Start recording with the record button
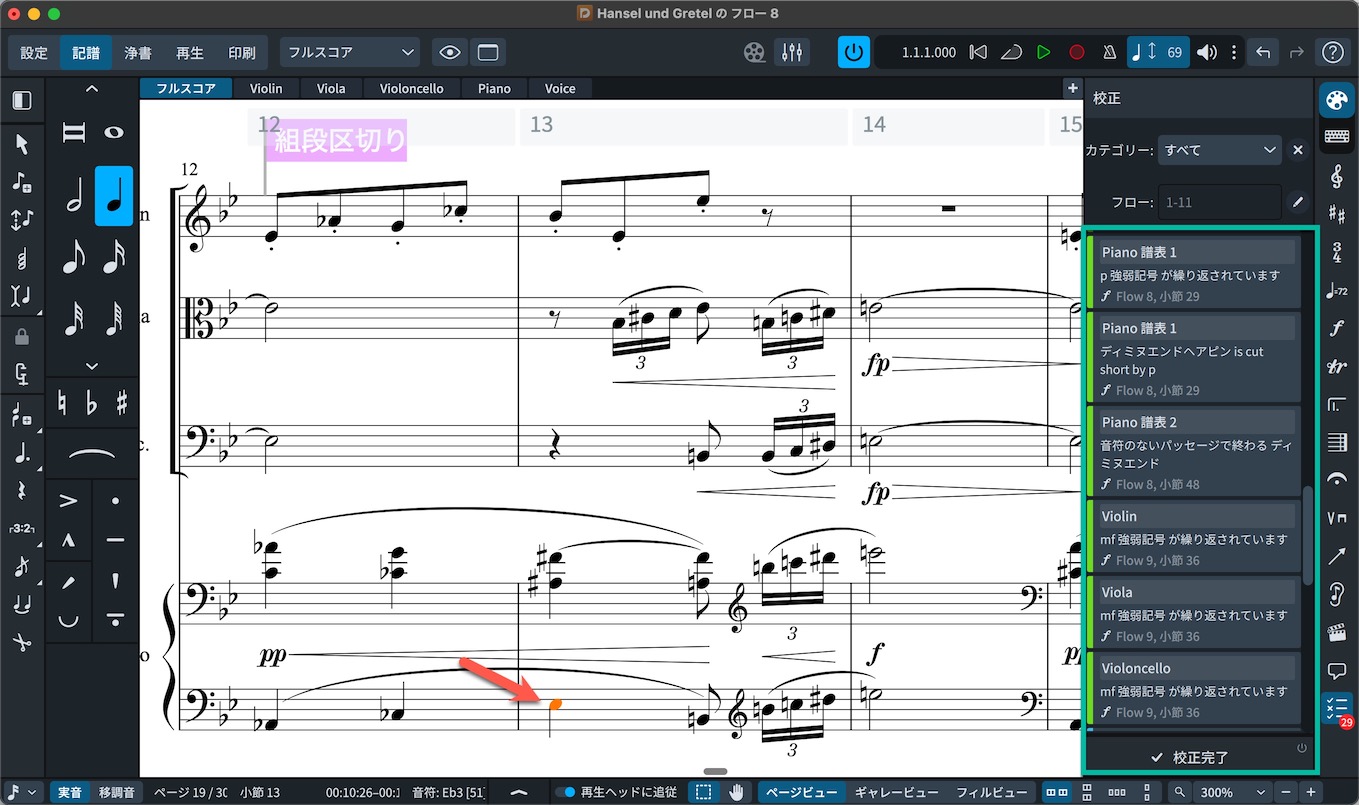This screenshot has height=805, width=1359. [1077, 52]
